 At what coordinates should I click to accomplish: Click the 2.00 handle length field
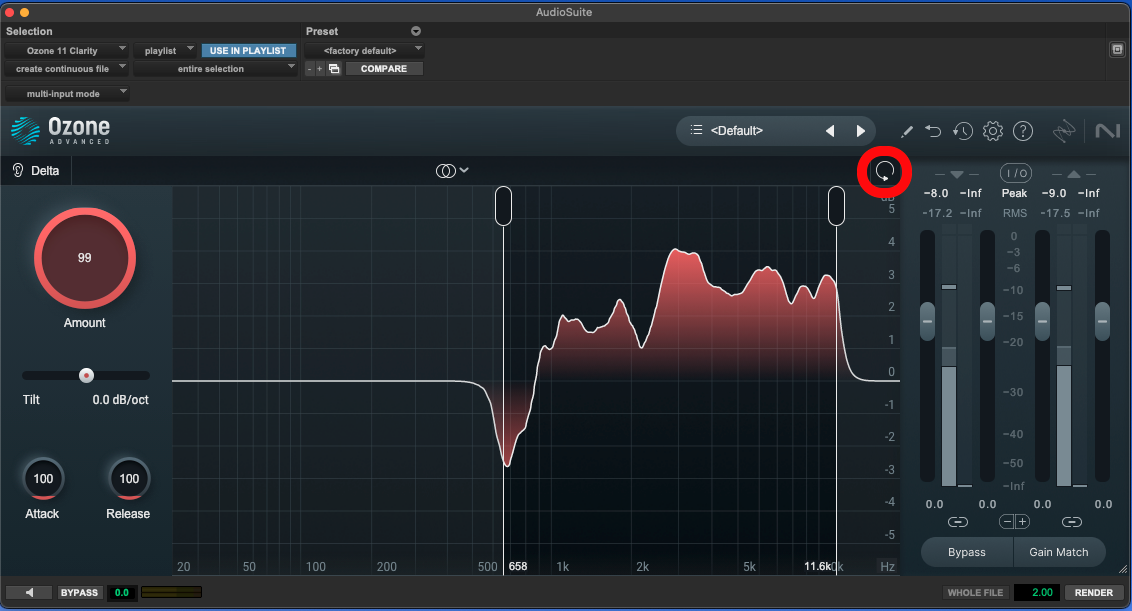(1037, 592)
